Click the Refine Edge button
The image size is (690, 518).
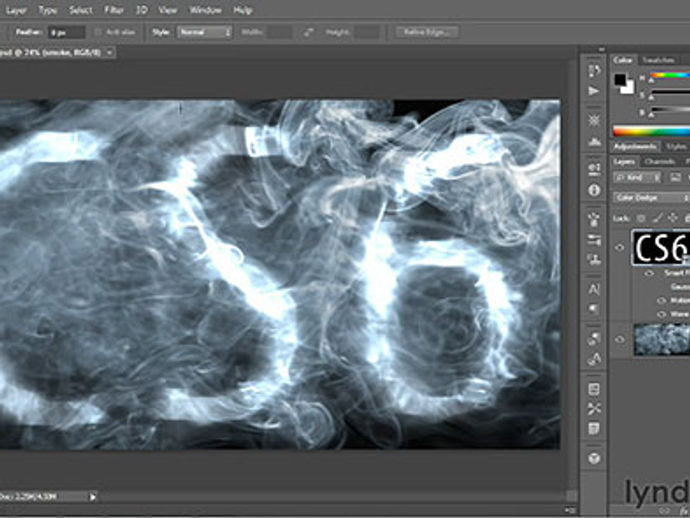(427, 32)
